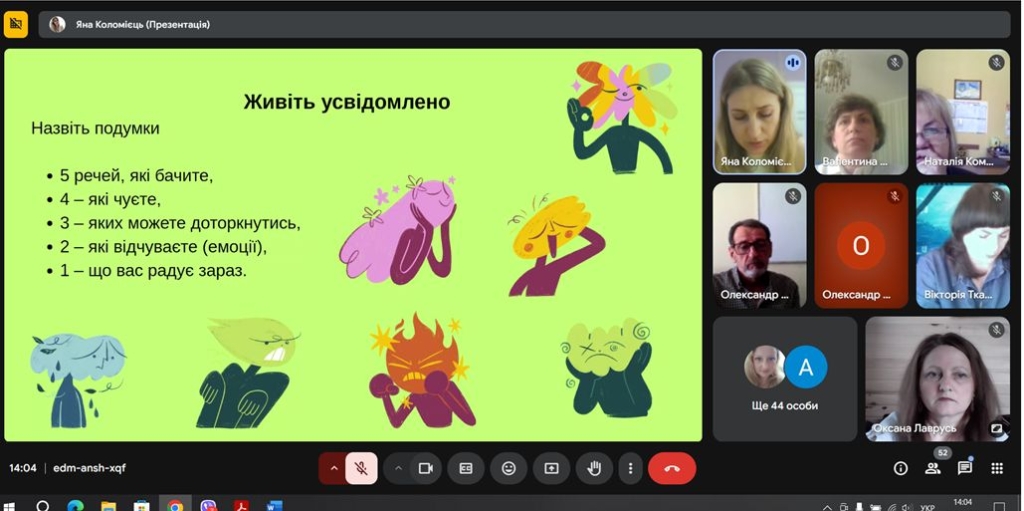Open the activities grid icon

click(997, 468)
